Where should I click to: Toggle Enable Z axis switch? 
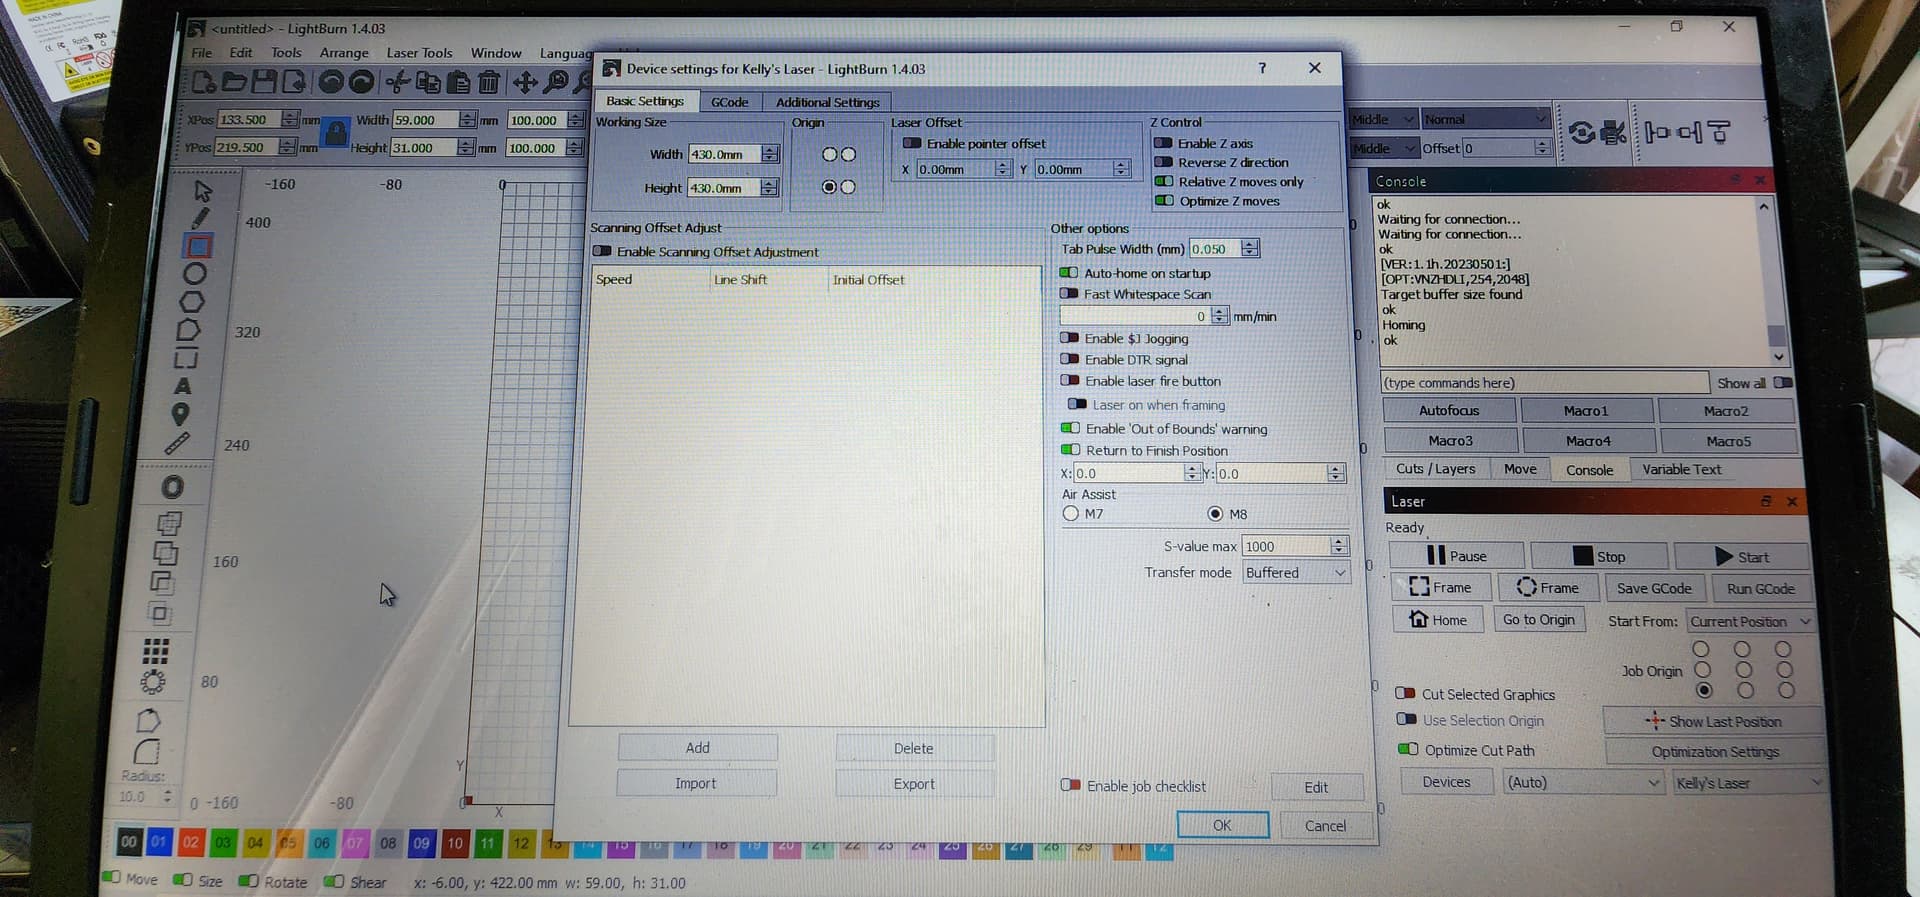(1163, 143)
